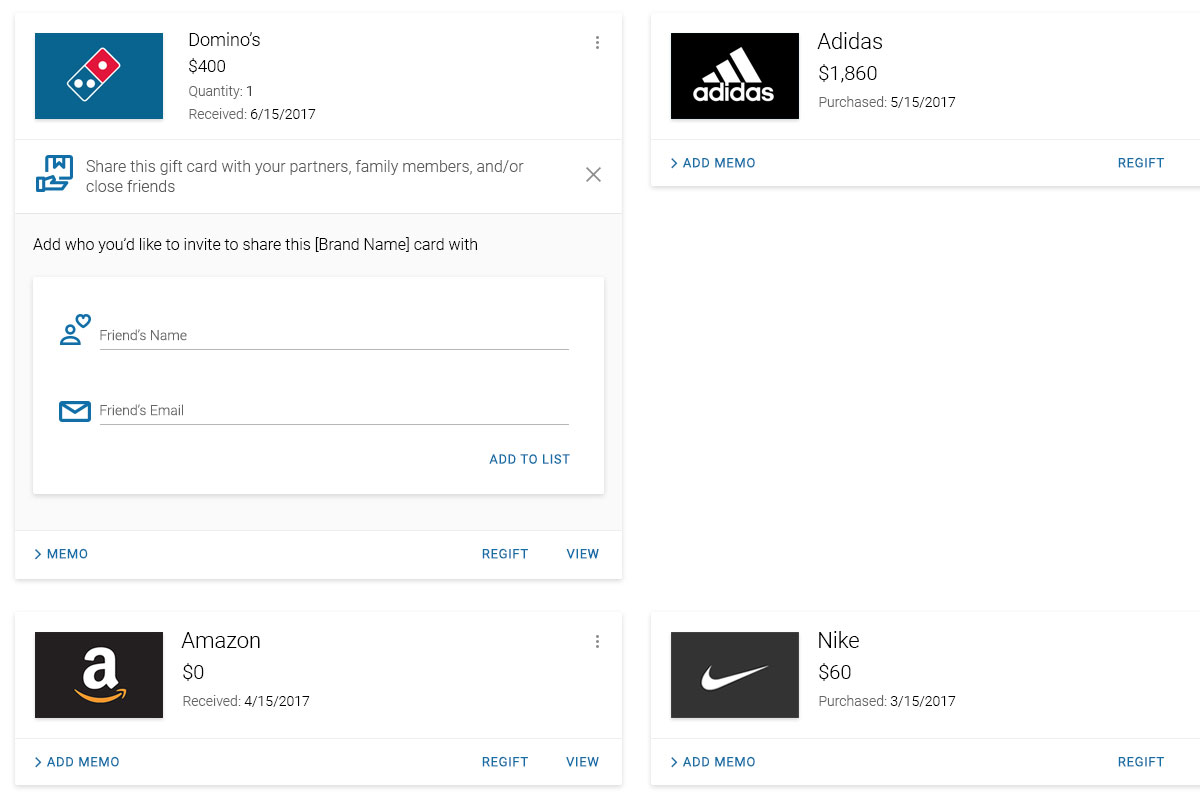Regift the Domino's gift card
This screenshot has width=1200, height=800.
[x=505, y=554]
